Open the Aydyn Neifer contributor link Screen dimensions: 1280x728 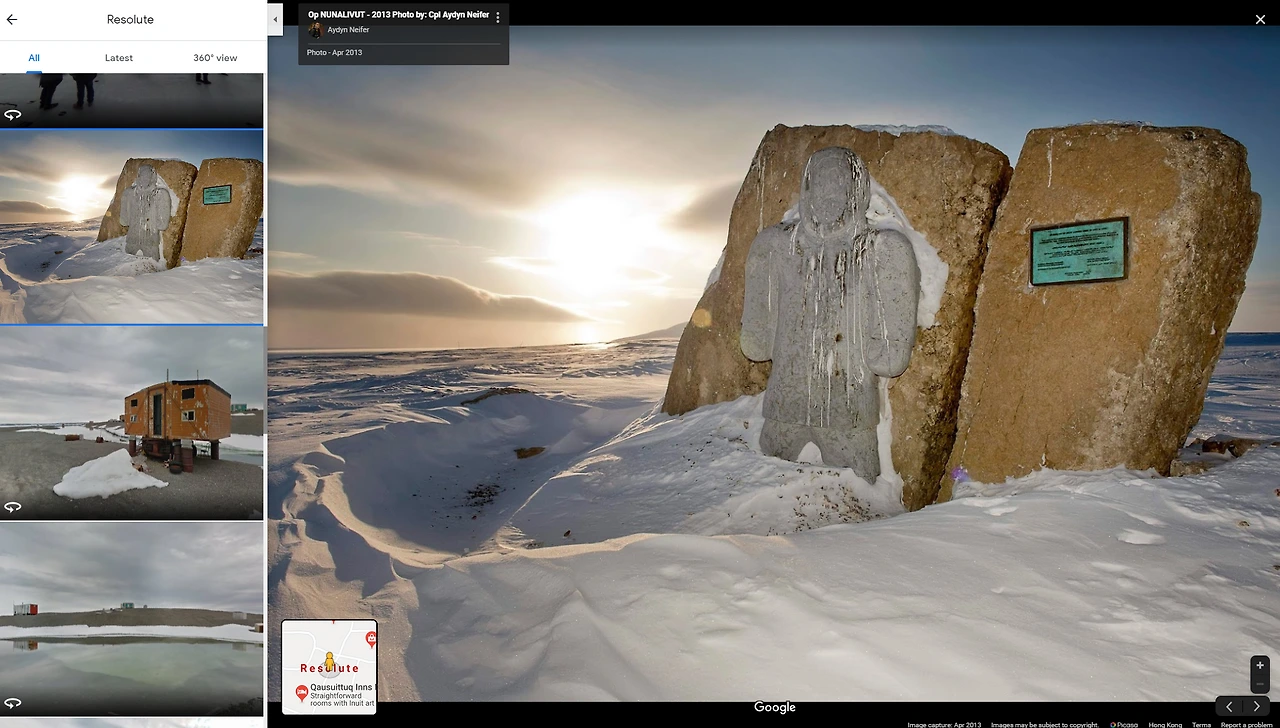[349, 30]
